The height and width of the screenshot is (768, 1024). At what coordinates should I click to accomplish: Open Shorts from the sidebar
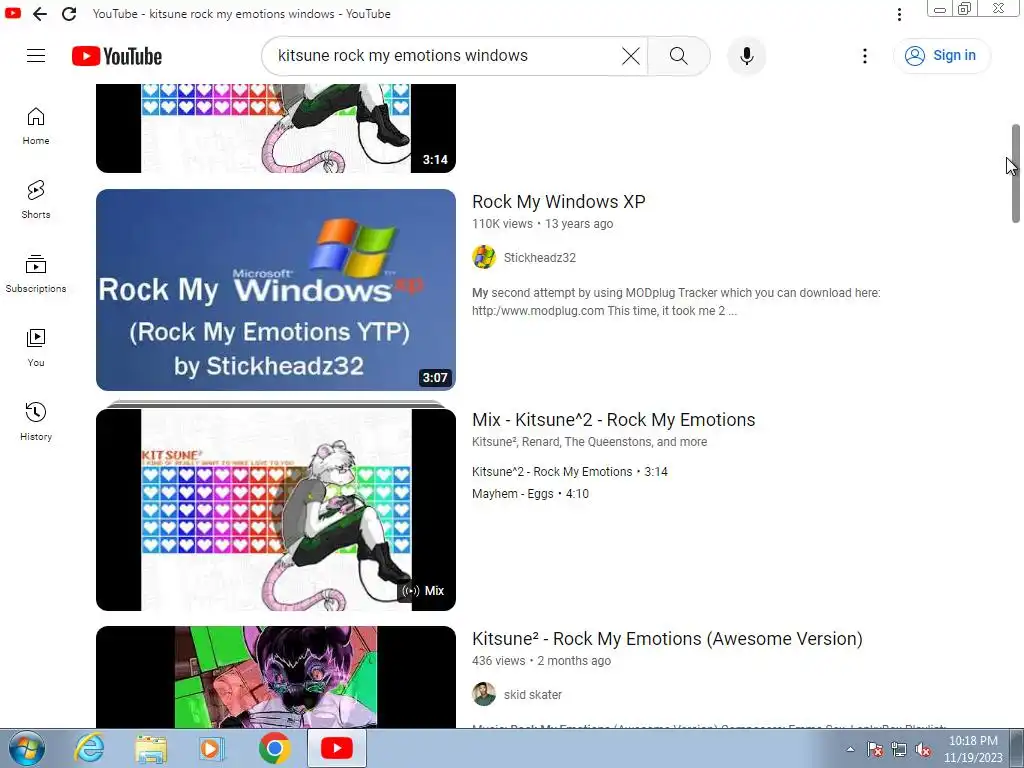pyautogui.click(x=36, y=200)
